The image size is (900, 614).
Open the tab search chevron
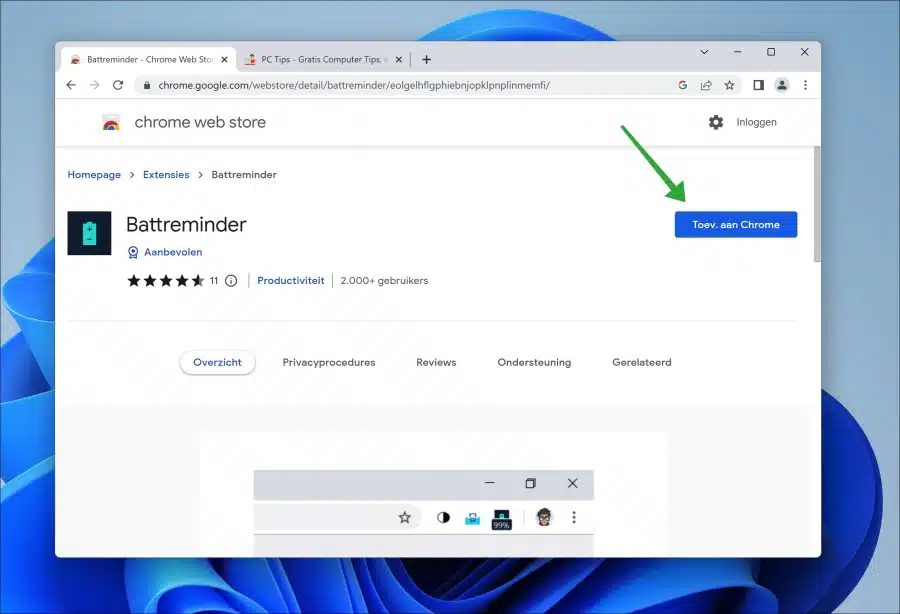704,52
